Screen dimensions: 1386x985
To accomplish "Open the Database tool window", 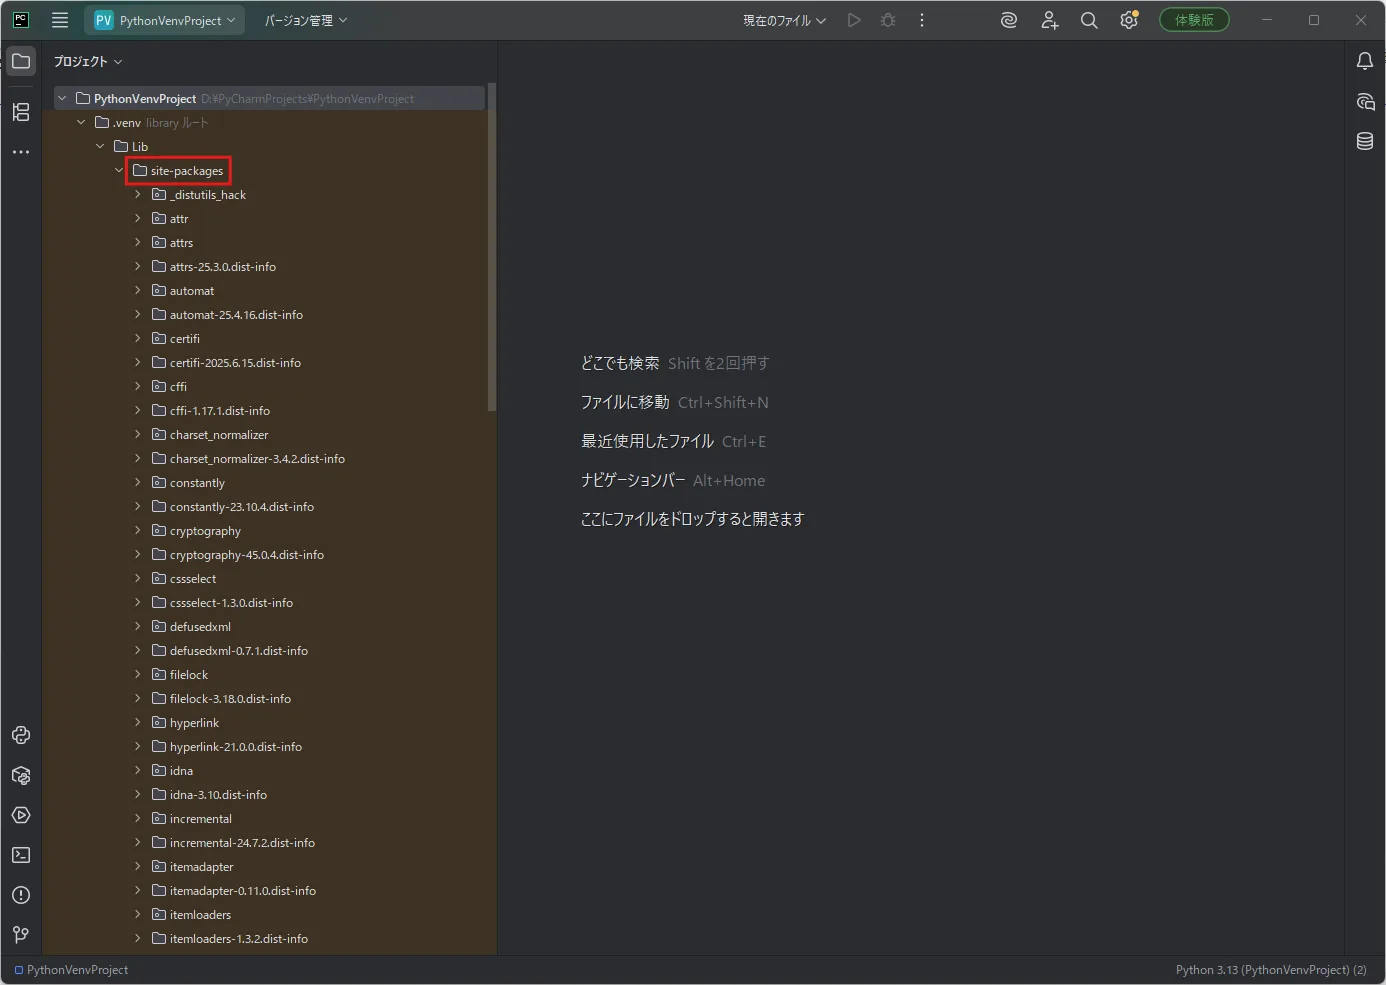I will (x=1365, y=141).
